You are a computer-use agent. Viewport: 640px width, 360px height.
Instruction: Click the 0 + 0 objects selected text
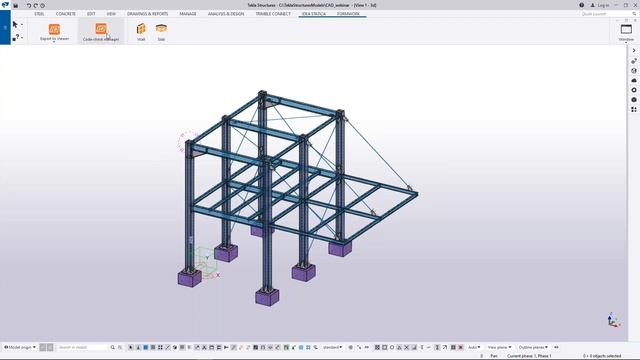(602, 356)
